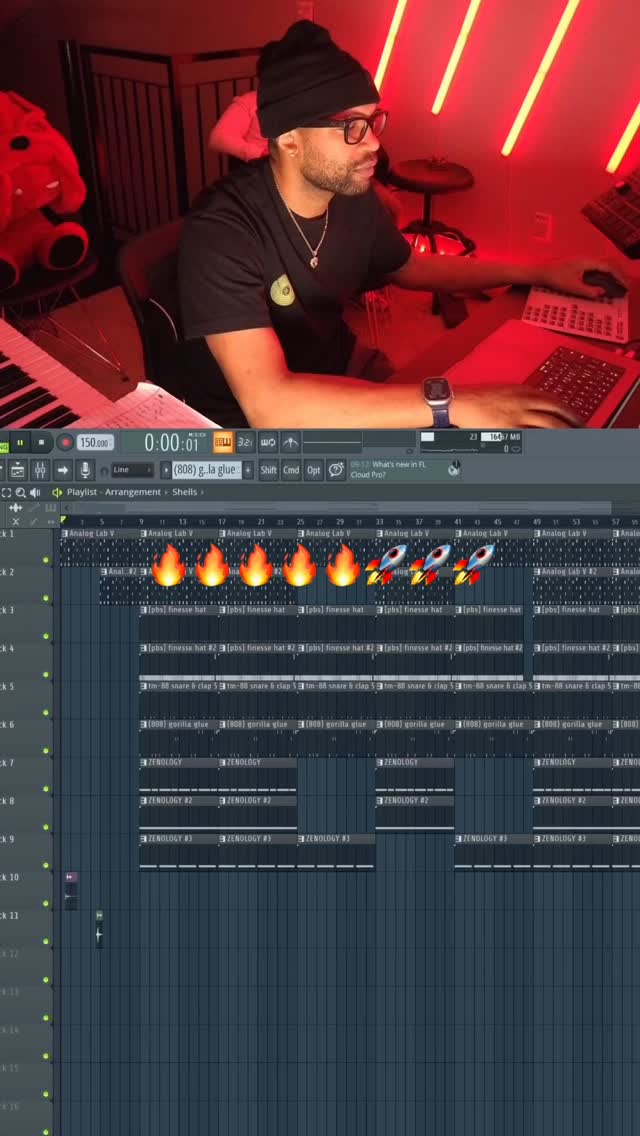640x1136 pixels.
Task: Click the X icon beside ruler
Action: pos(16,522)
